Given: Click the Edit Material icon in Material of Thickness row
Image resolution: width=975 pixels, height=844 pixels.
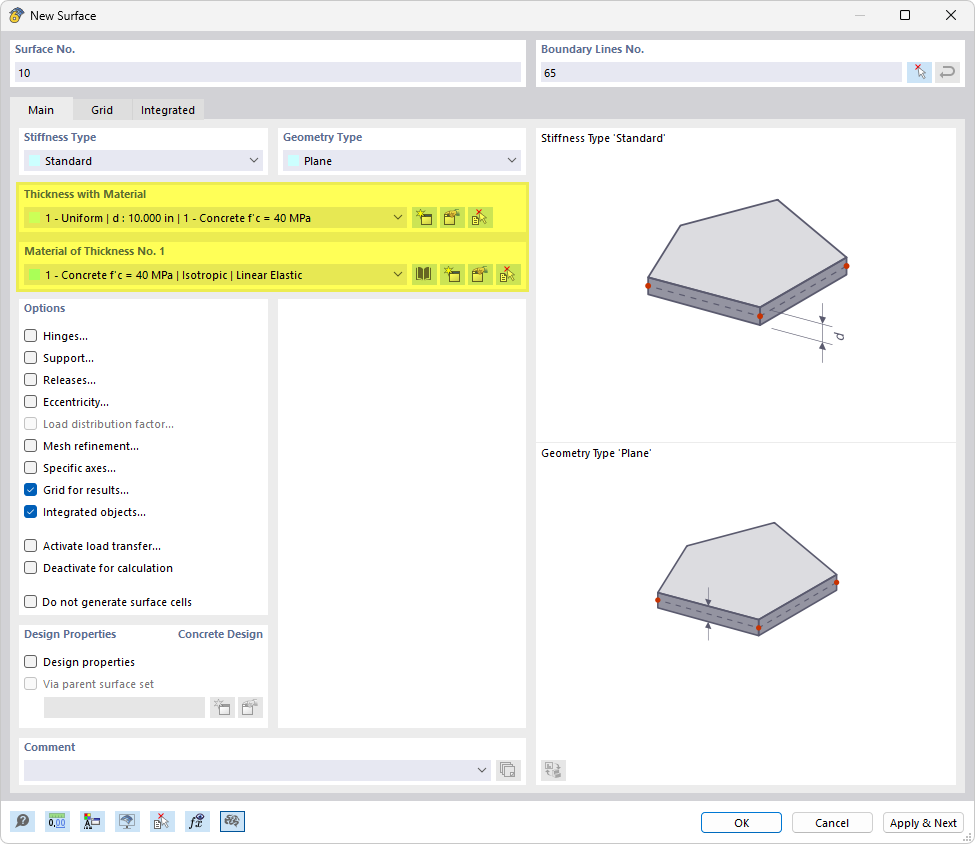Looking at the screenshot, I should (x=480, y=274).
